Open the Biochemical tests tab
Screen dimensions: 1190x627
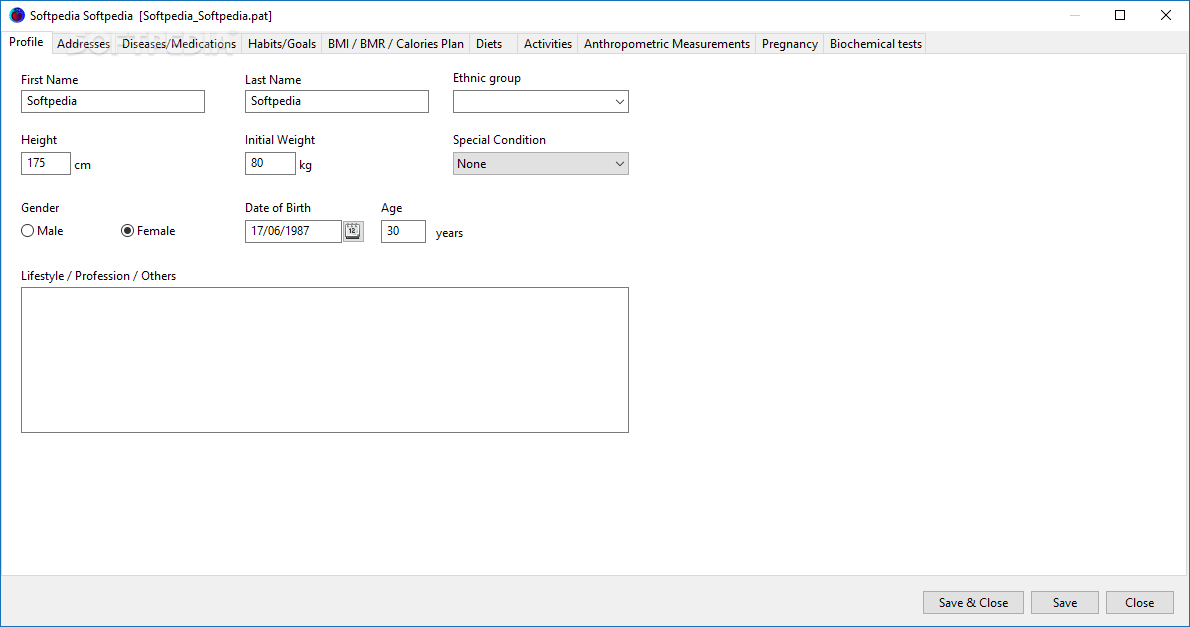tap(875, 44)
